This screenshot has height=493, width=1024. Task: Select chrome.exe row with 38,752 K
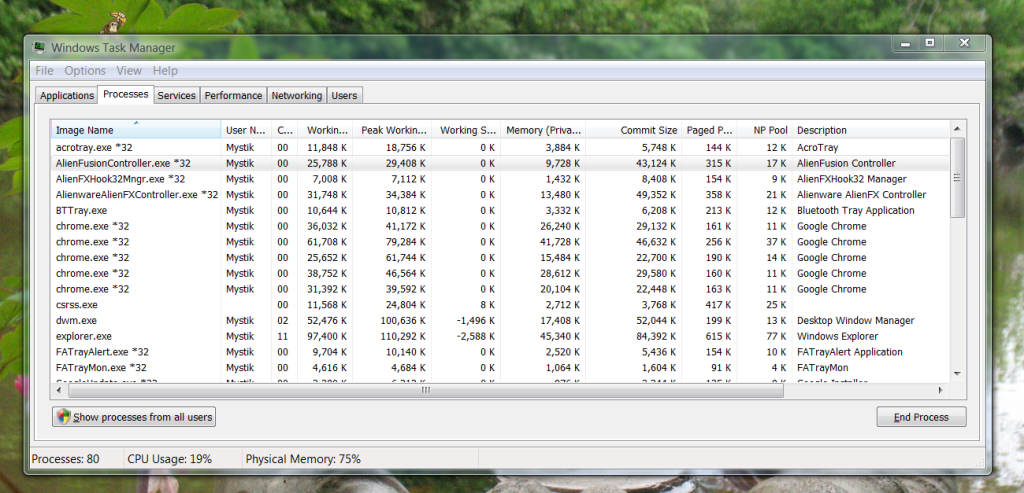click(500, 273)
